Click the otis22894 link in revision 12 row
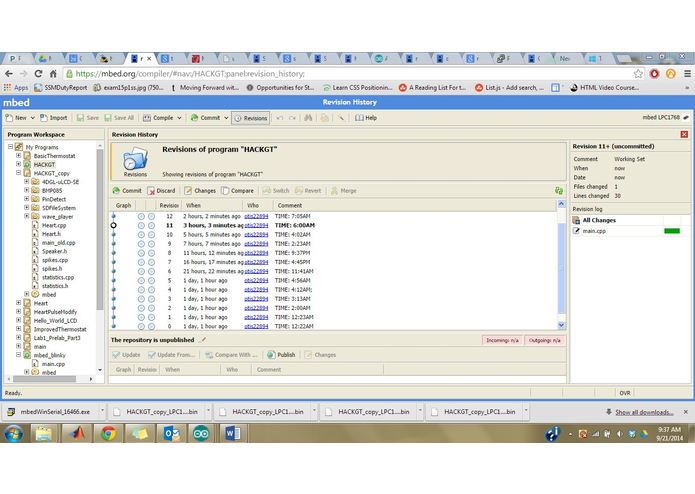The height and width of the screenshot is (494, 695). point(256,216)
